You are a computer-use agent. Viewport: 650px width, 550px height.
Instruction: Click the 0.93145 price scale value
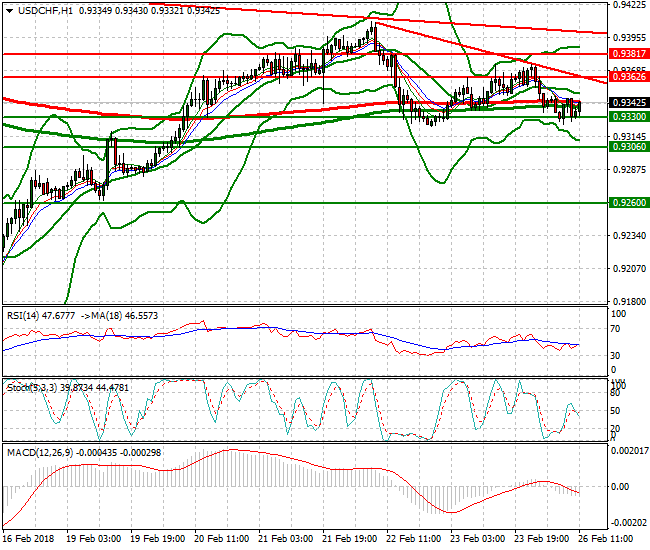[x=629, y=136]
